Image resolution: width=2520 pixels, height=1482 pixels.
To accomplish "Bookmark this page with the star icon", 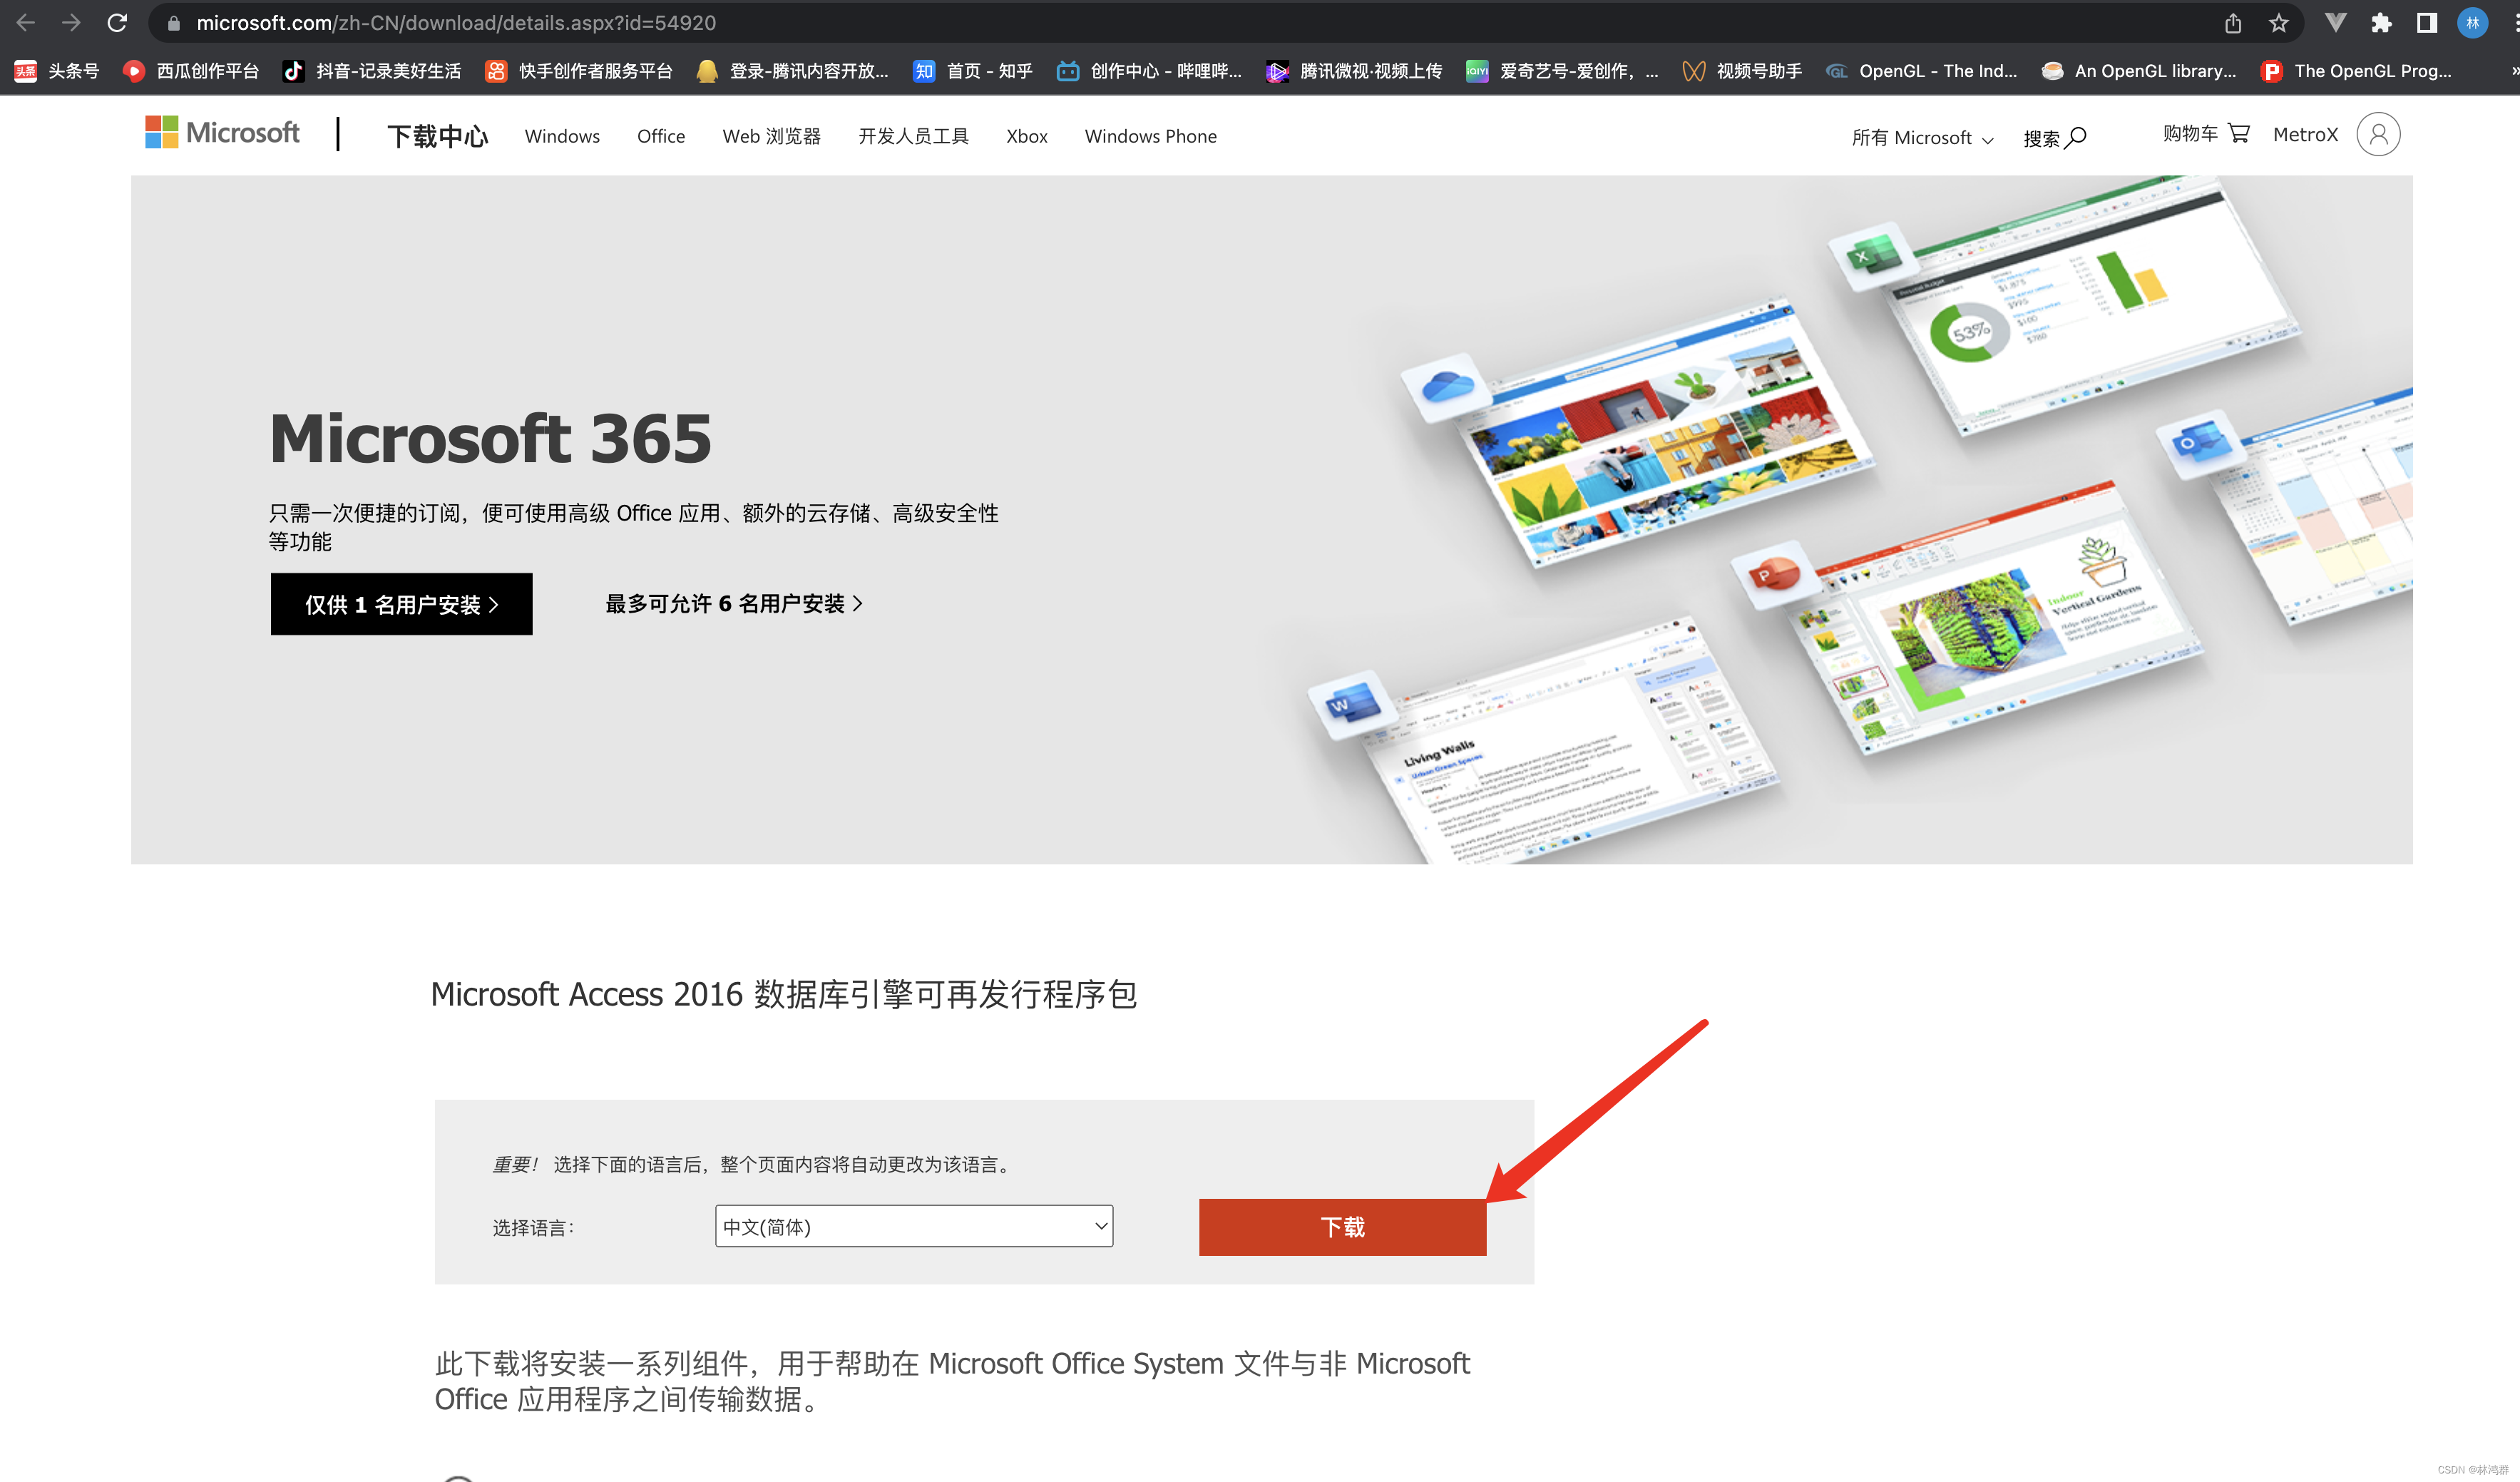I will pos(2278,23).
